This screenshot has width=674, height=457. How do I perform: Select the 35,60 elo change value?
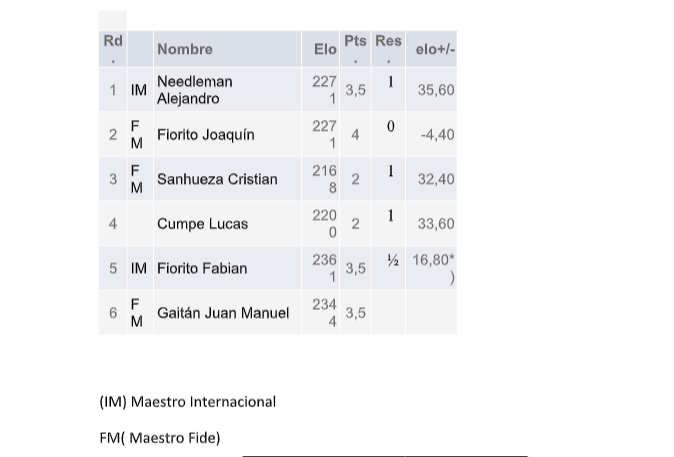(436, 90)
